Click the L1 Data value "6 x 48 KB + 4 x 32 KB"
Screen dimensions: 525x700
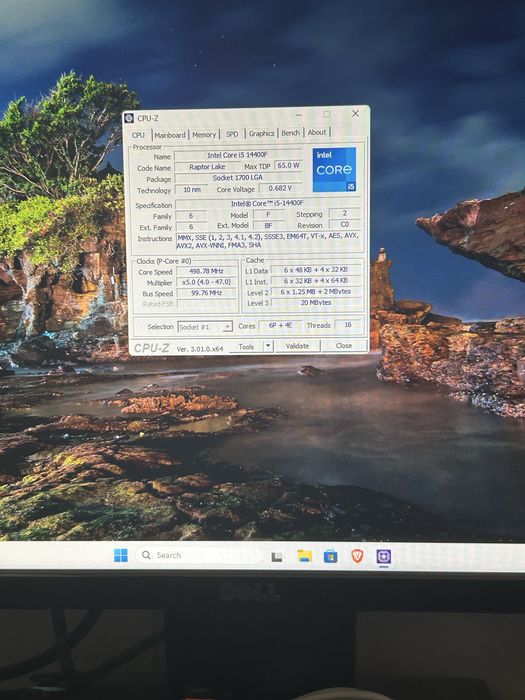click(x=316, y=270)
